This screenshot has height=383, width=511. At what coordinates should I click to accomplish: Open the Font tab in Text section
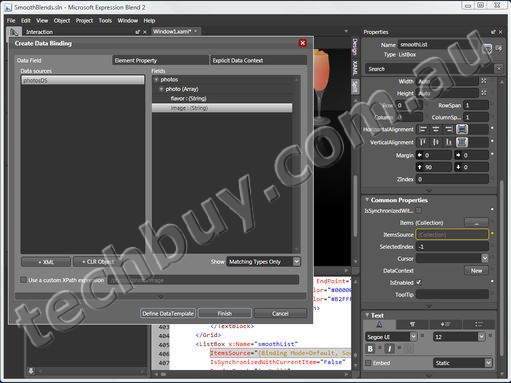(379, 324)
